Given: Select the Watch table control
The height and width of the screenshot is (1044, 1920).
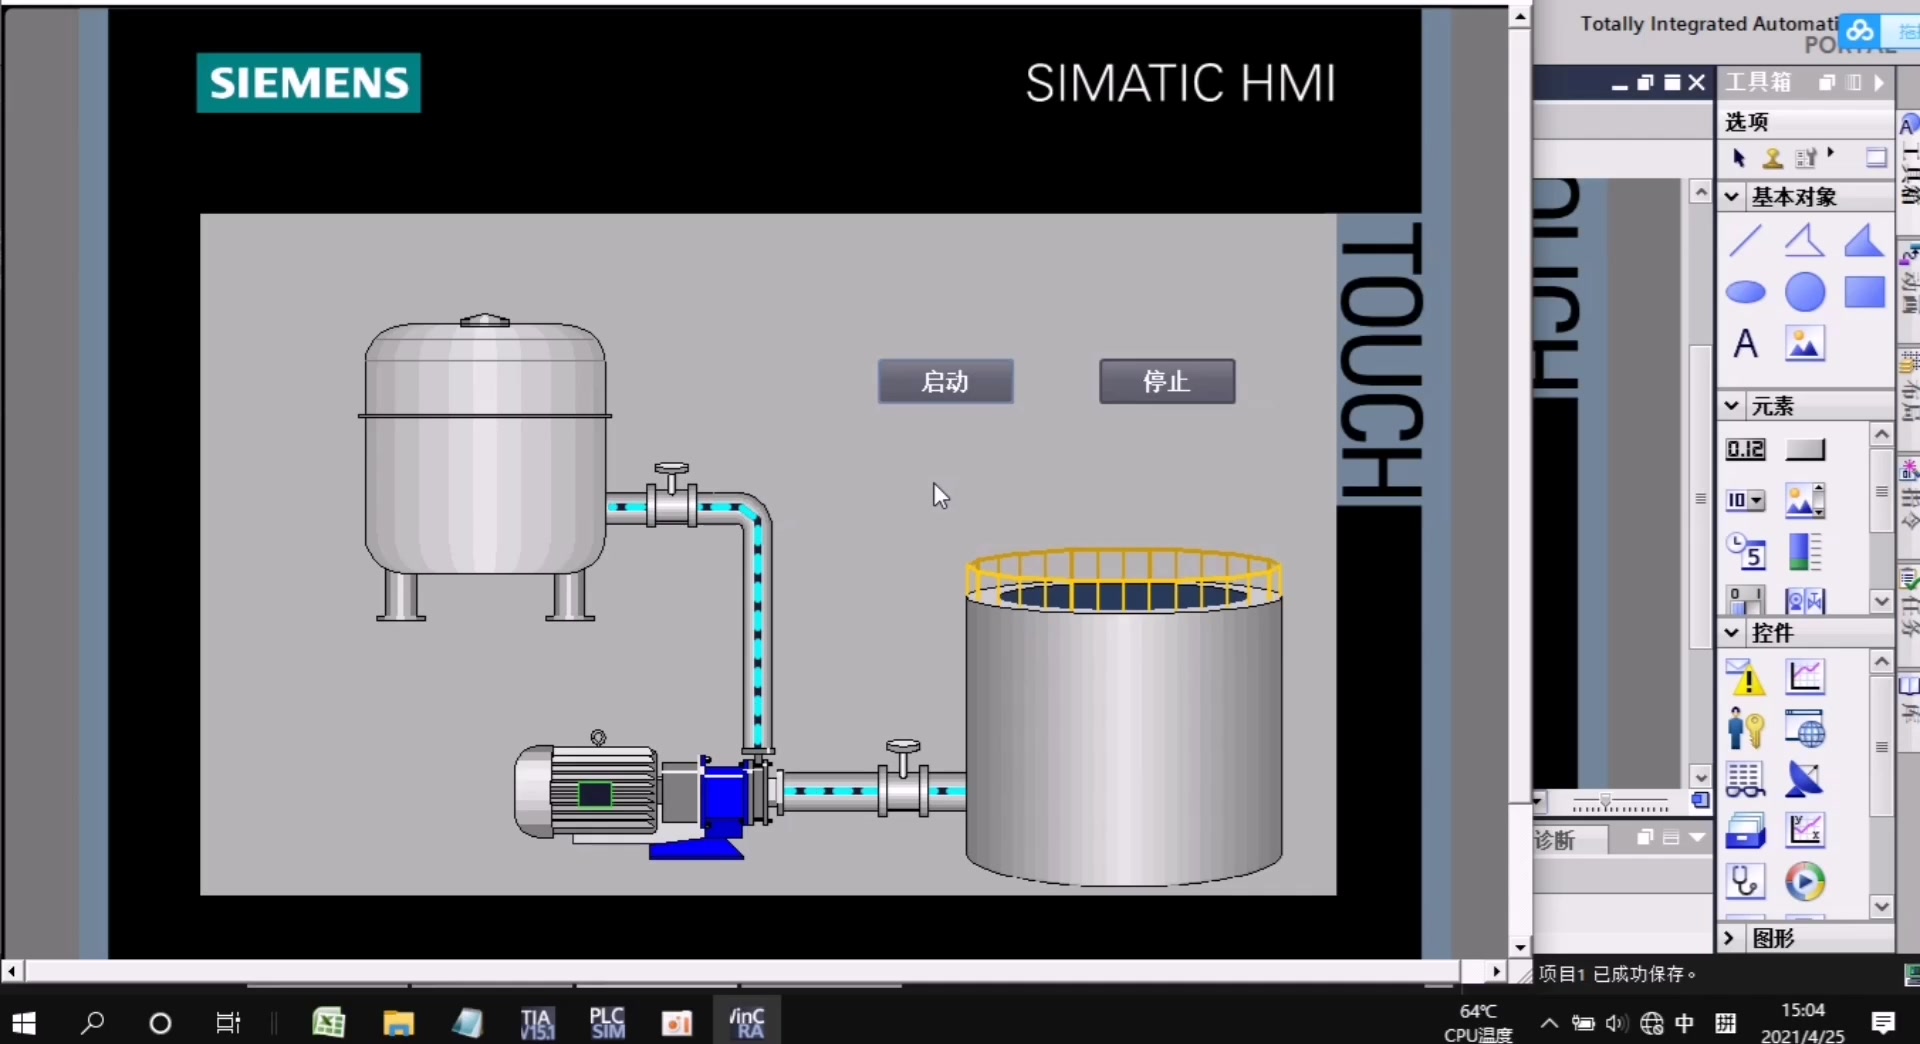Looking at the screenshot, I should point(1746,779).
